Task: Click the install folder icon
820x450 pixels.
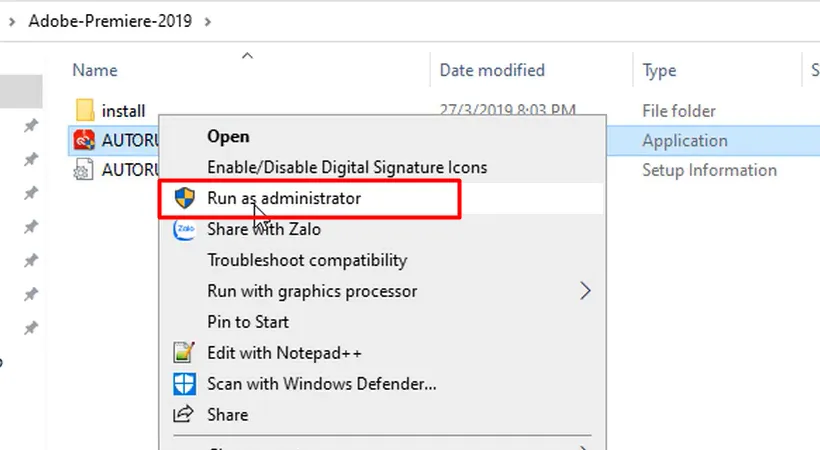Action: pyautogui.click(x=85, y=110)
